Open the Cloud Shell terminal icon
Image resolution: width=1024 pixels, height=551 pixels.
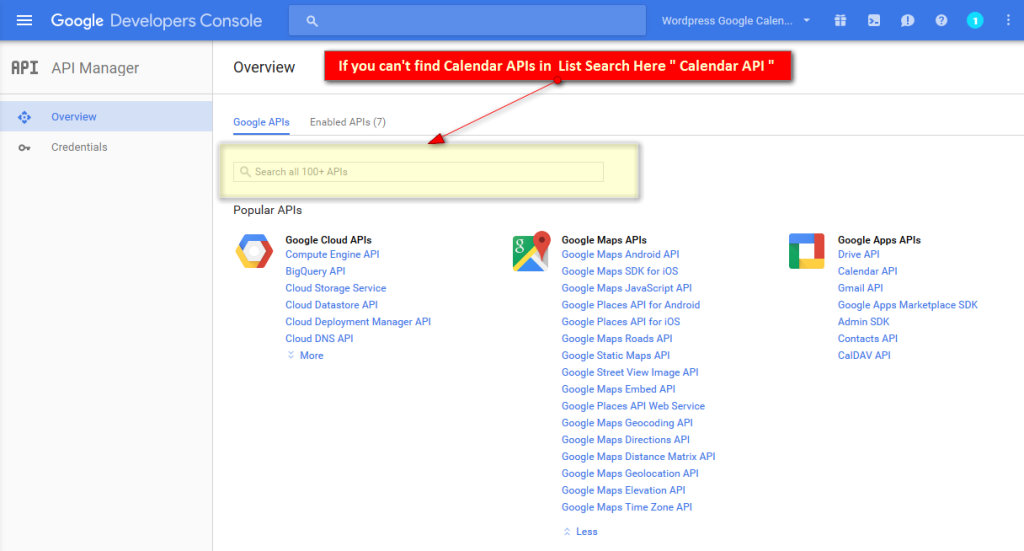[874, 20]
